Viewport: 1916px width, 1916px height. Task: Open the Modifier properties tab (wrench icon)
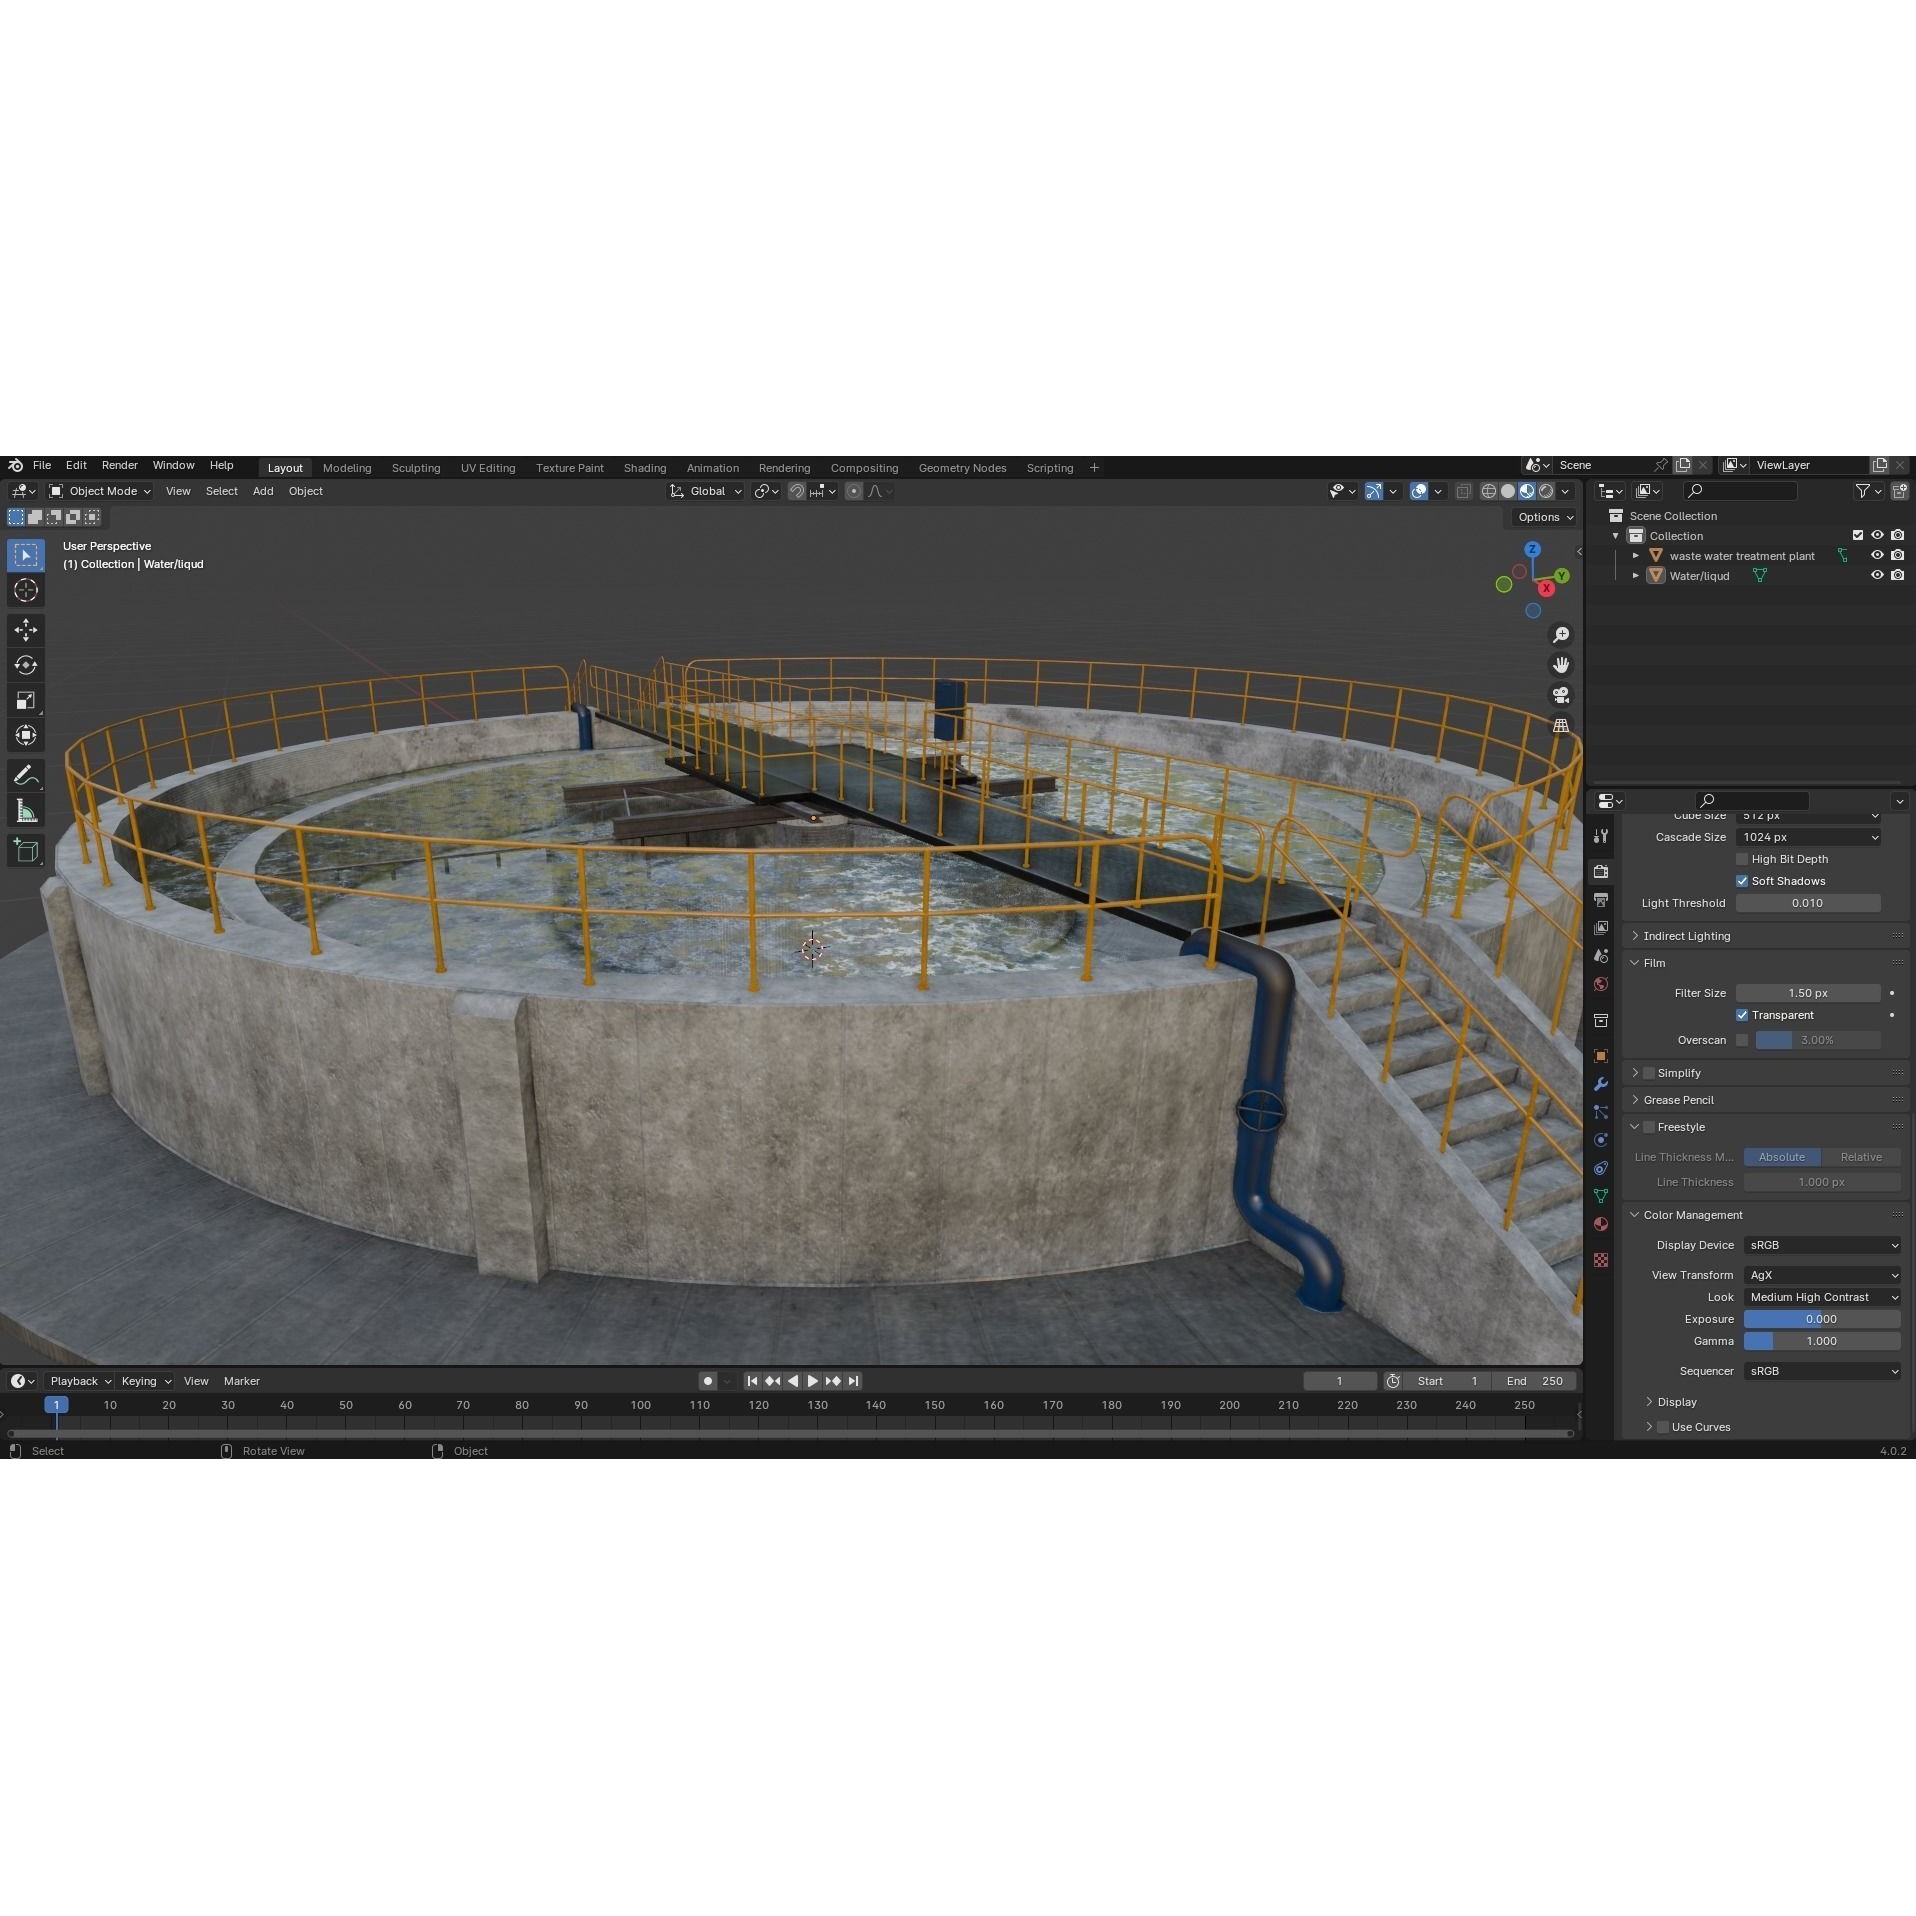pyautogui.click(x=1601, y=1085)
